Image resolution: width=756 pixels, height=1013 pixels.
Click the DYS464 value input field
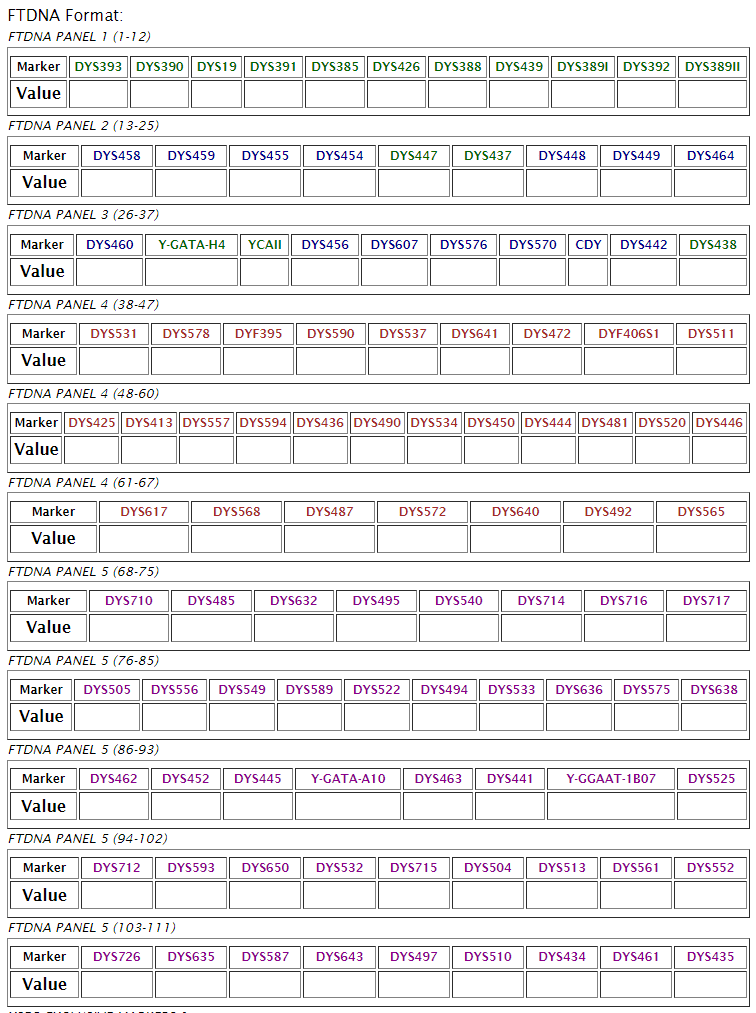pos(711,183)
